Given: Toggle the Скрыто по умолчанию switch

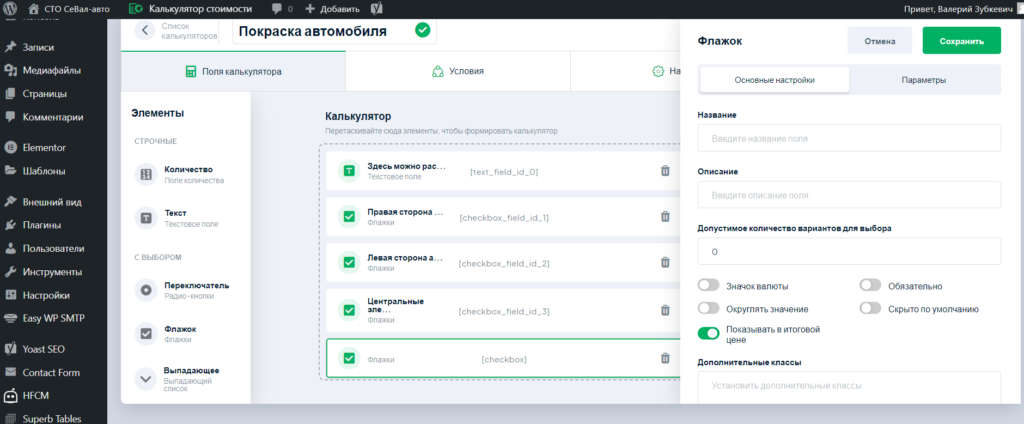Looking at the screenshot, I should tap(871, 308).
